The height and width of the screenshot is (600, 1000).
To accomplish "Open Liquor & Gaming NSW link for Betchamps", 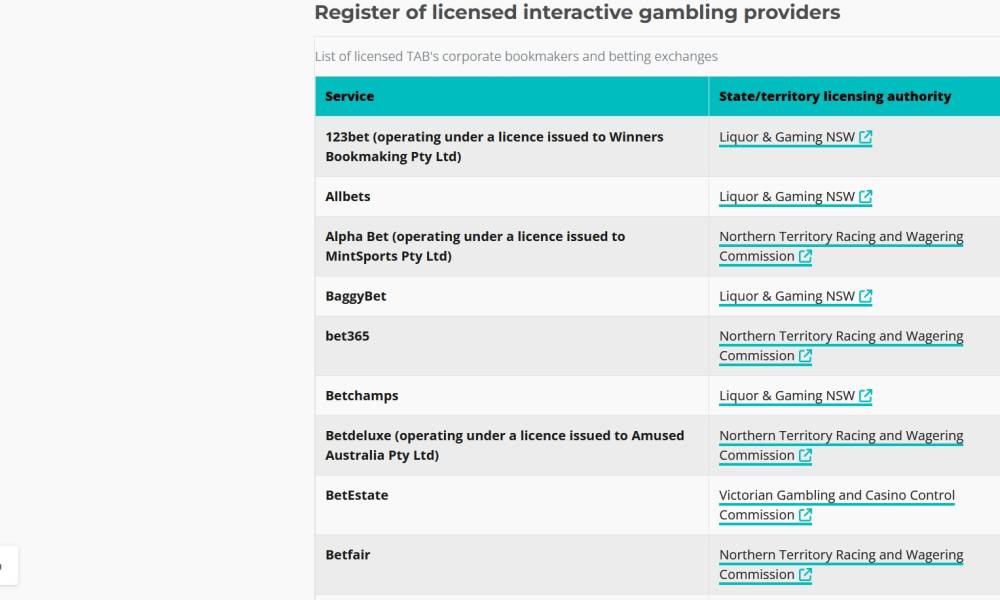I will (787, 396).
